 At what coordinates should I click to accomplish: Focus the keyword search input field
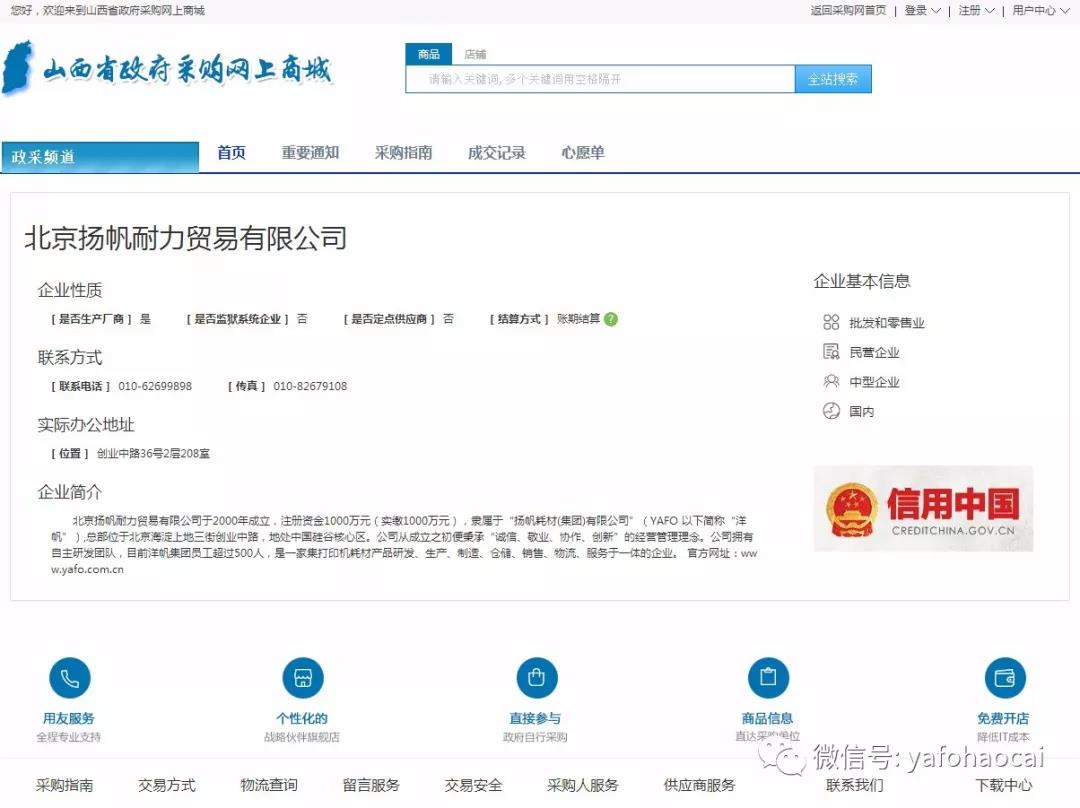600,79
